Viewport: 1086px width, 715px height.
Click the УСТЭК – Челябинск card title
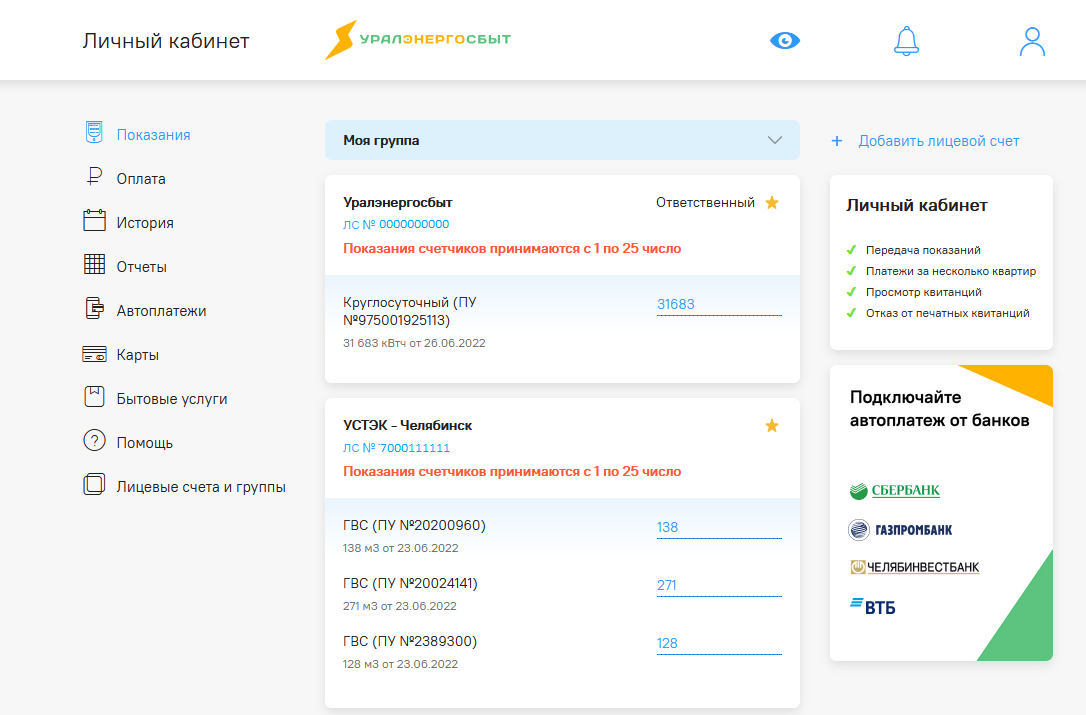point(407,425)
